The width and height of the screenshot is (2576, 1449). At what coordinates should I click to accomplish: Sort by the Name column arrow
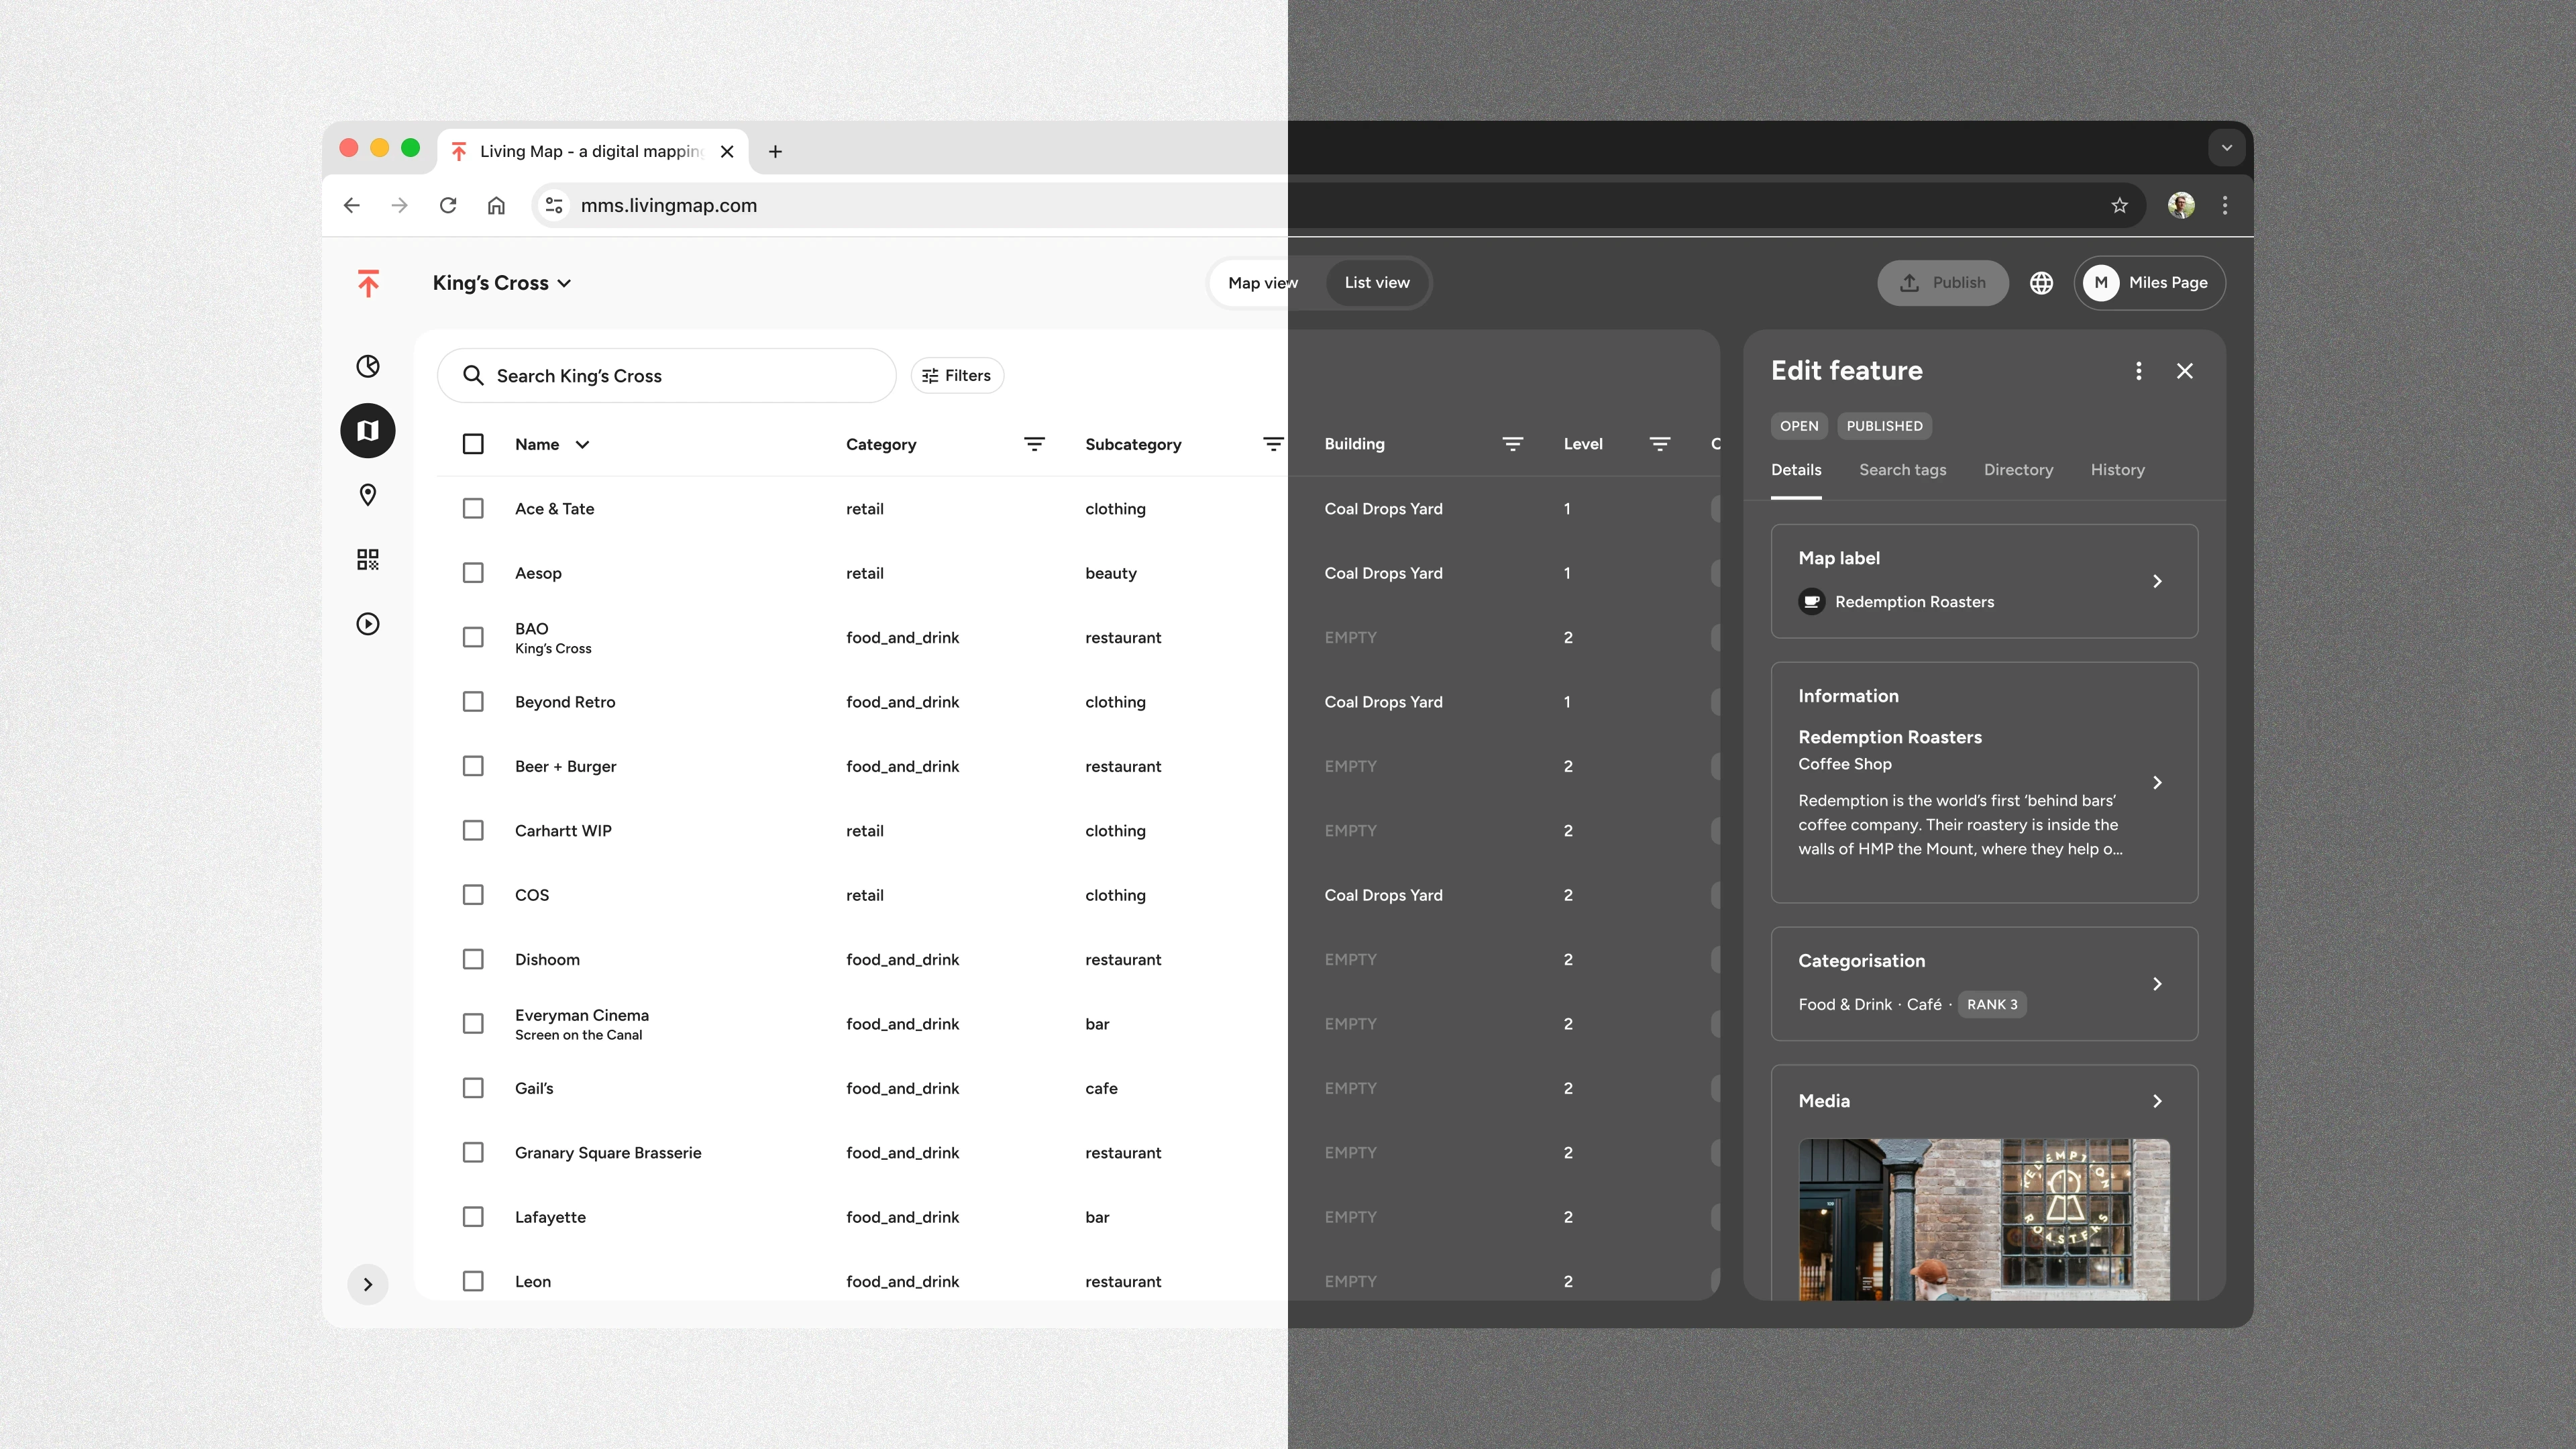pyautogui.click(x=582, y=444)
